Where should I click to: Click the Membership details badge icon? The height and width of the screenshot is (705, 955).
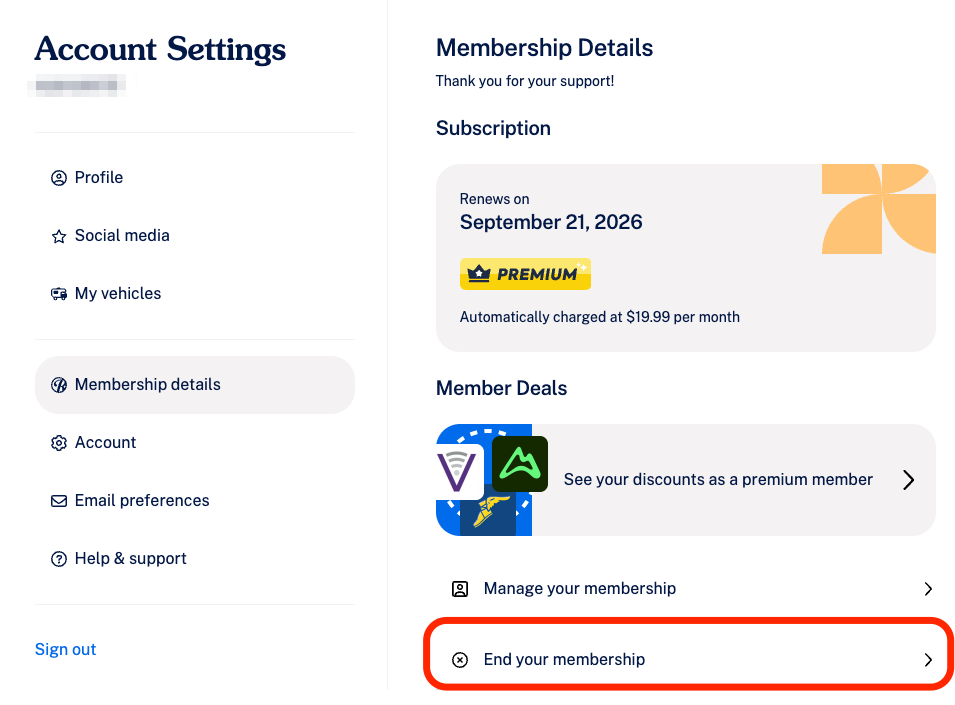tap(58, 385)
